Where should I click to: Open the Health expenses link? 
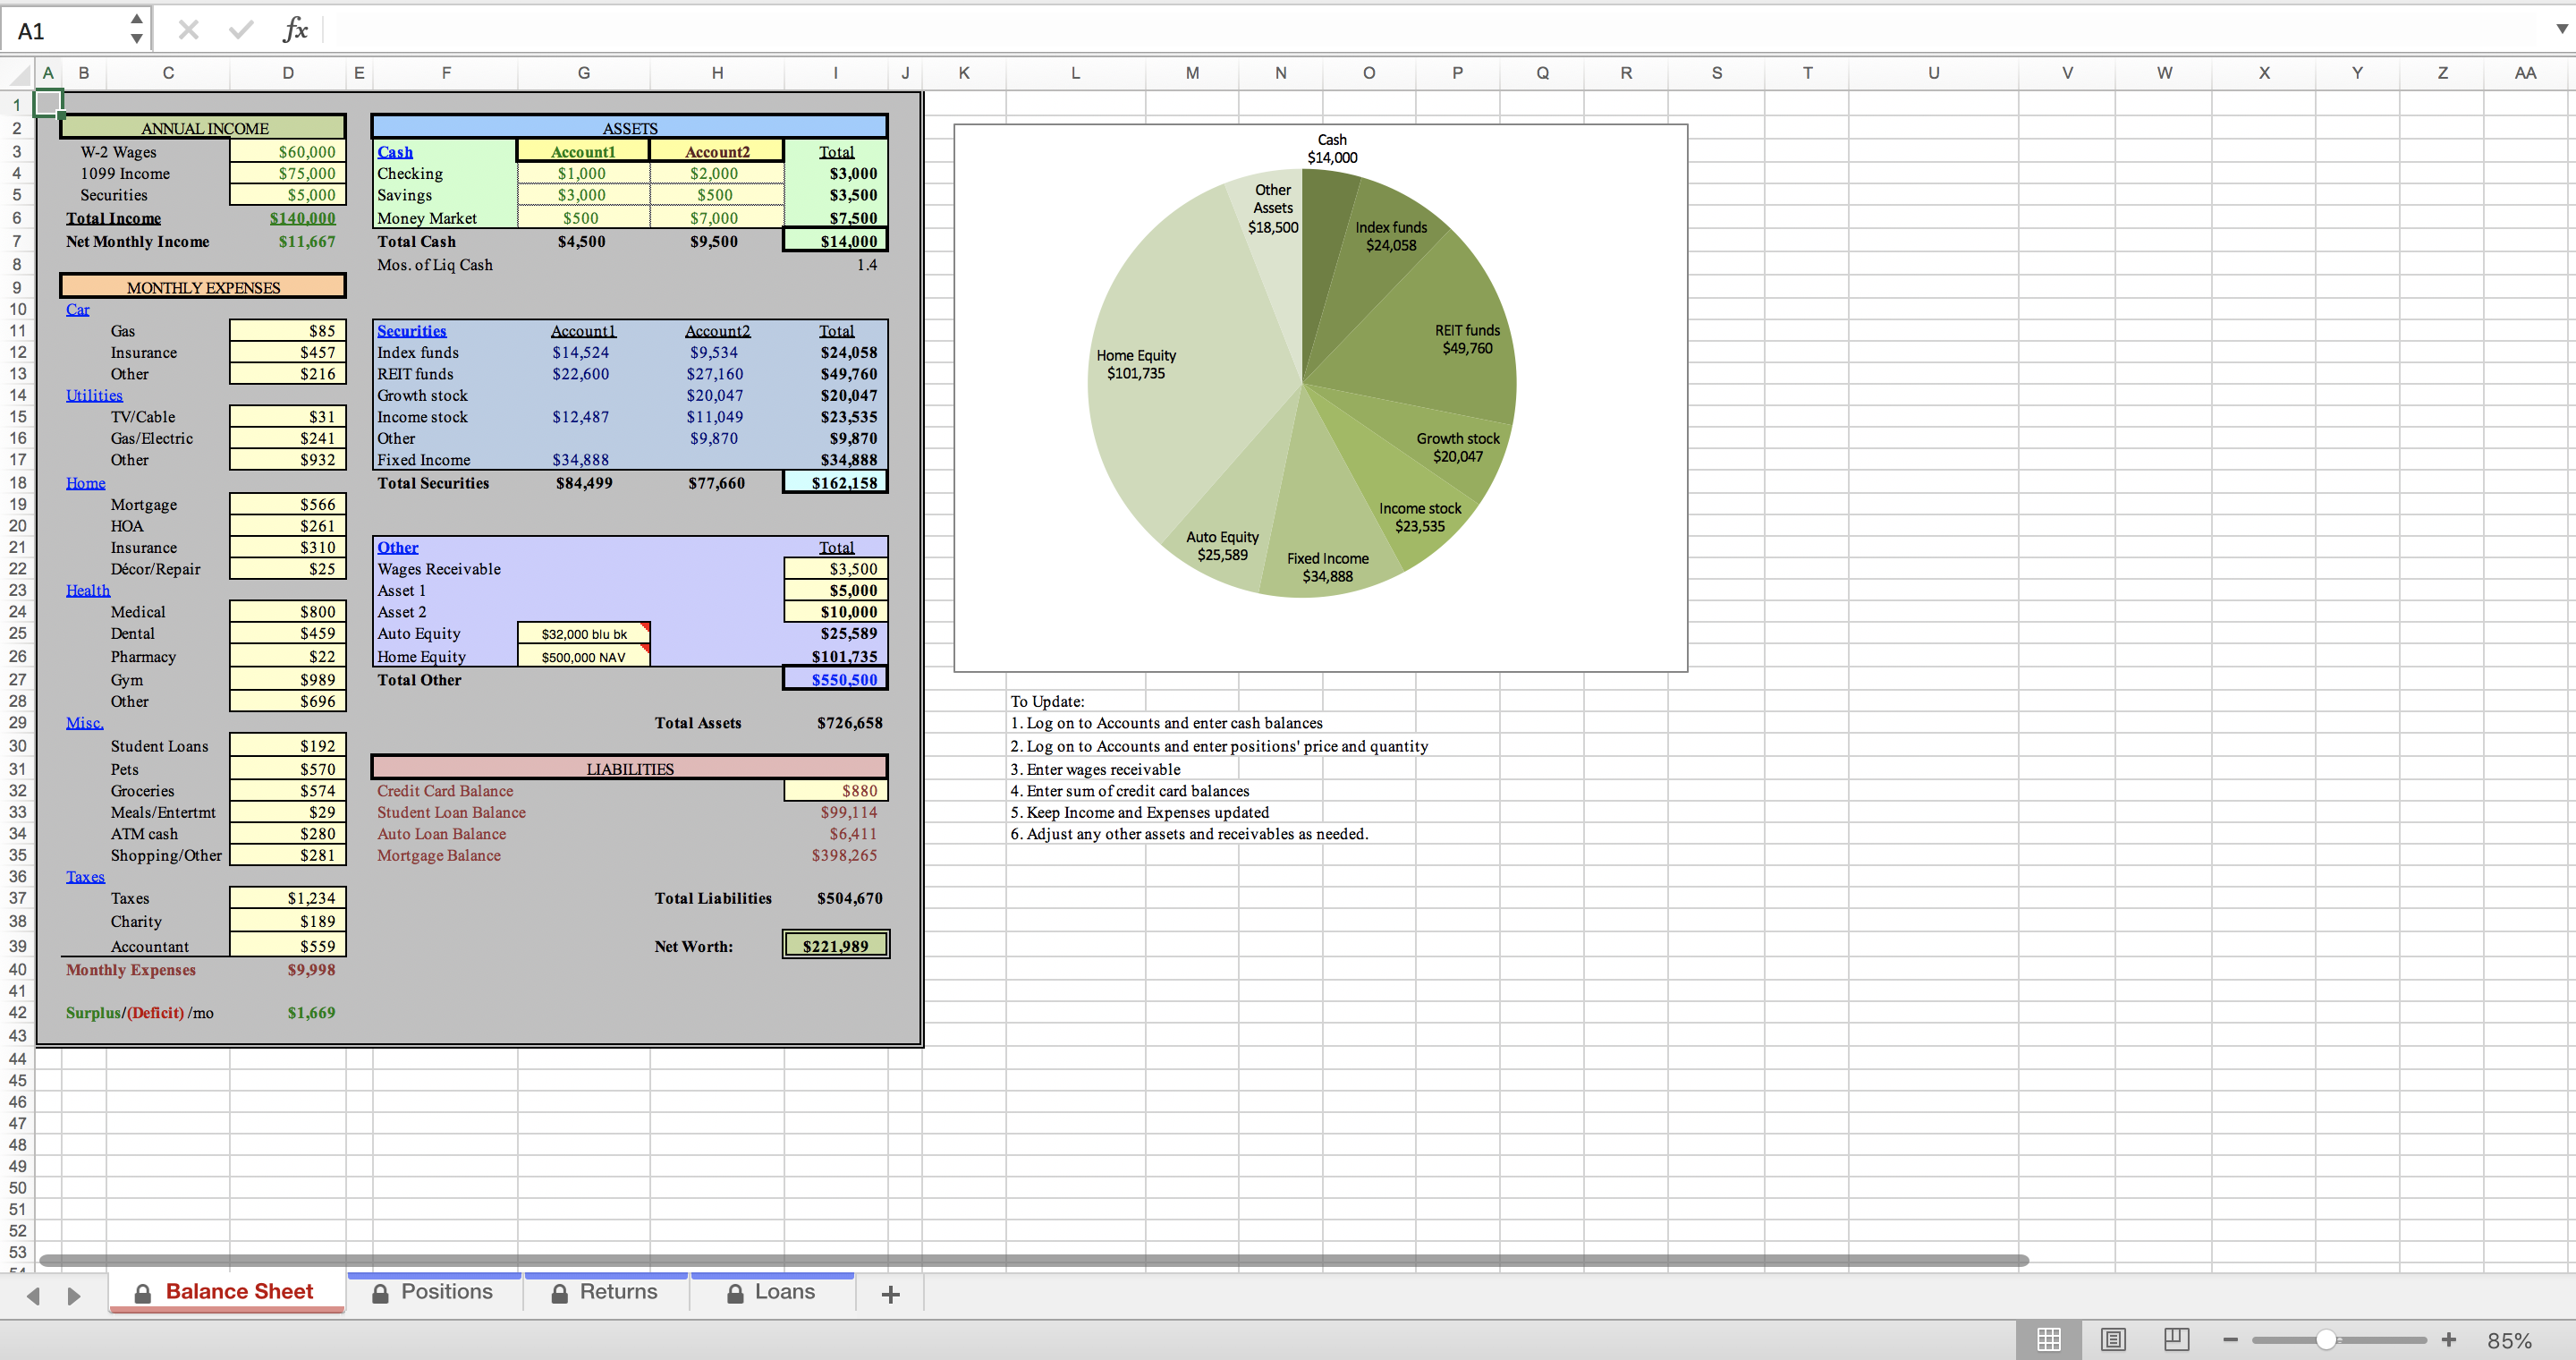click(x=88, y=591)
